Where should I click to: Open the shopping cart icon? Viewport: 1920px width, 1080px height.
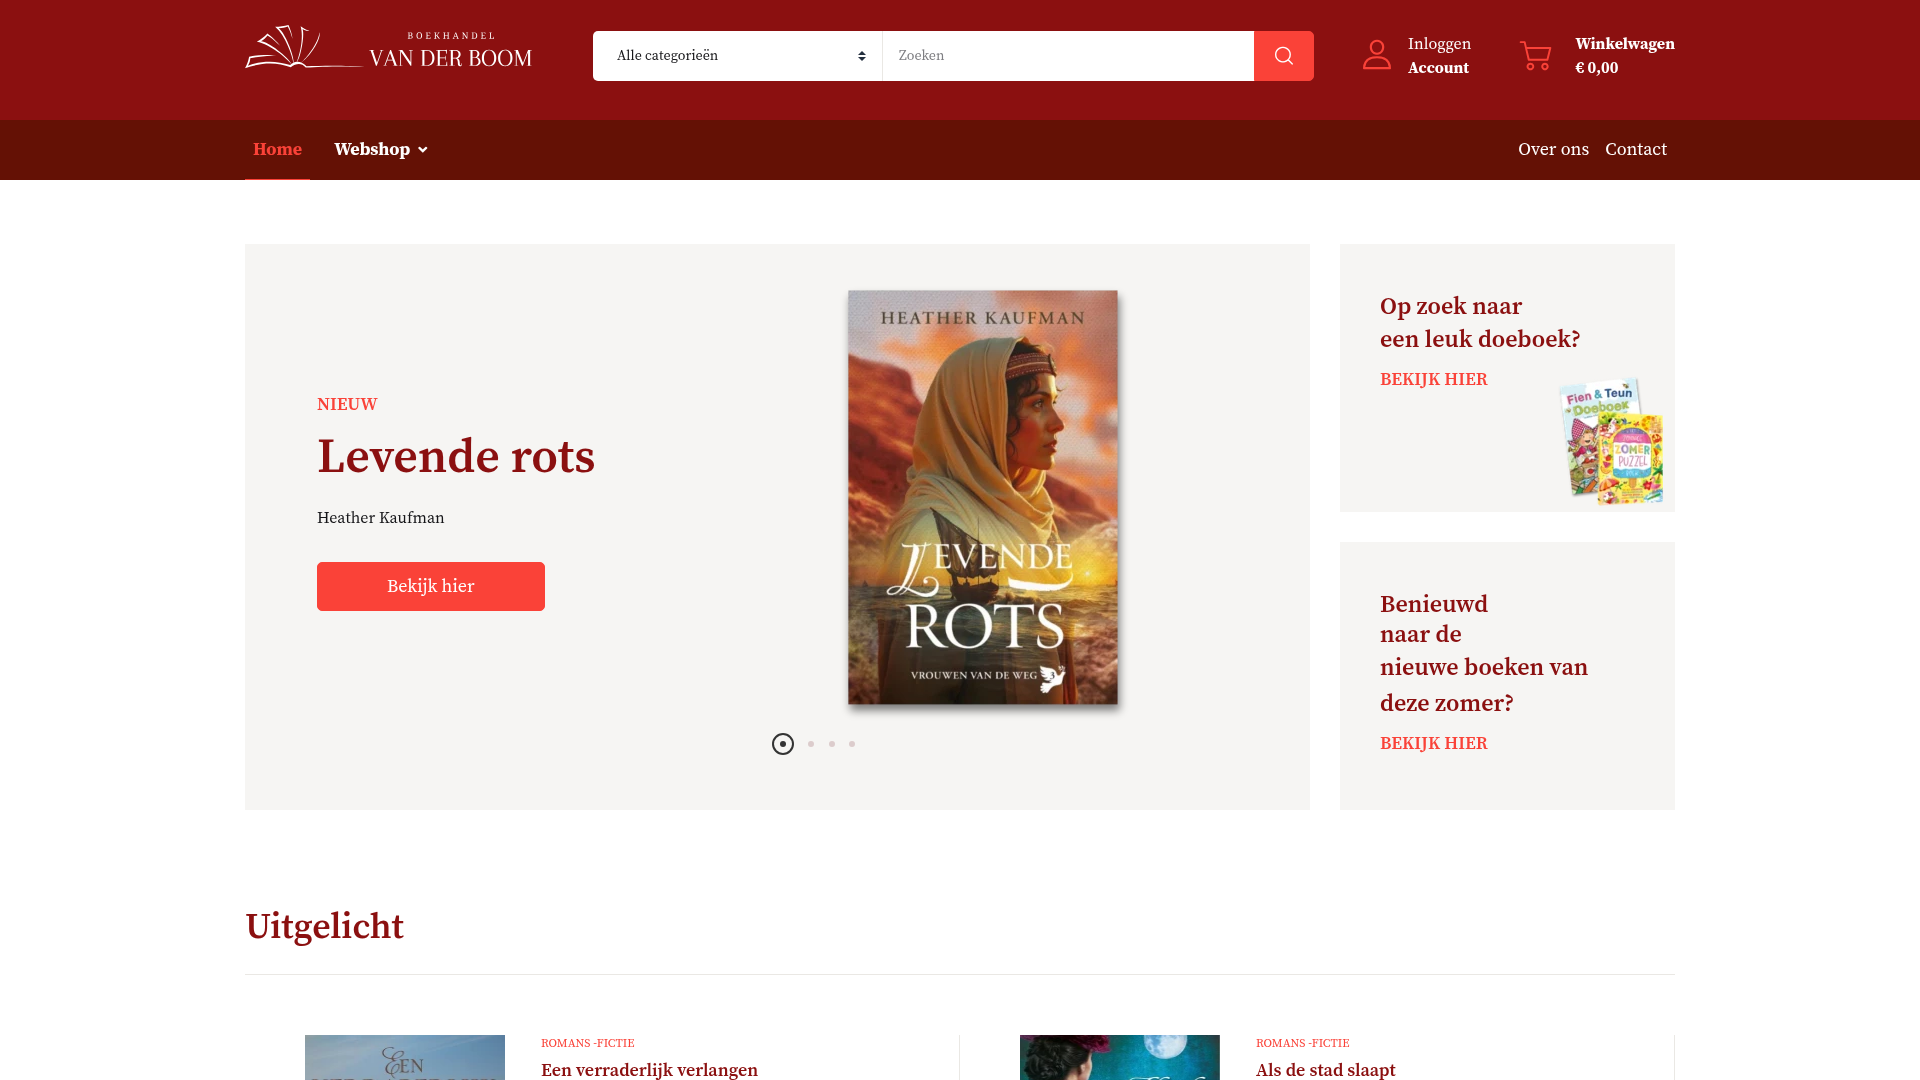tap(1536, 56)
